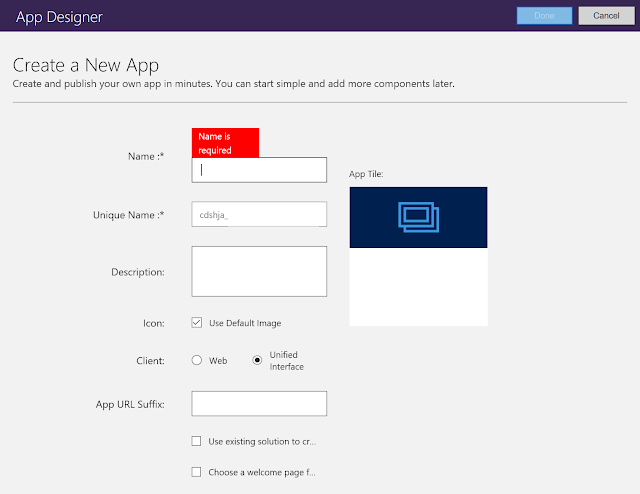
Task: Click the Use Default Image label
Action: point(245,323)
